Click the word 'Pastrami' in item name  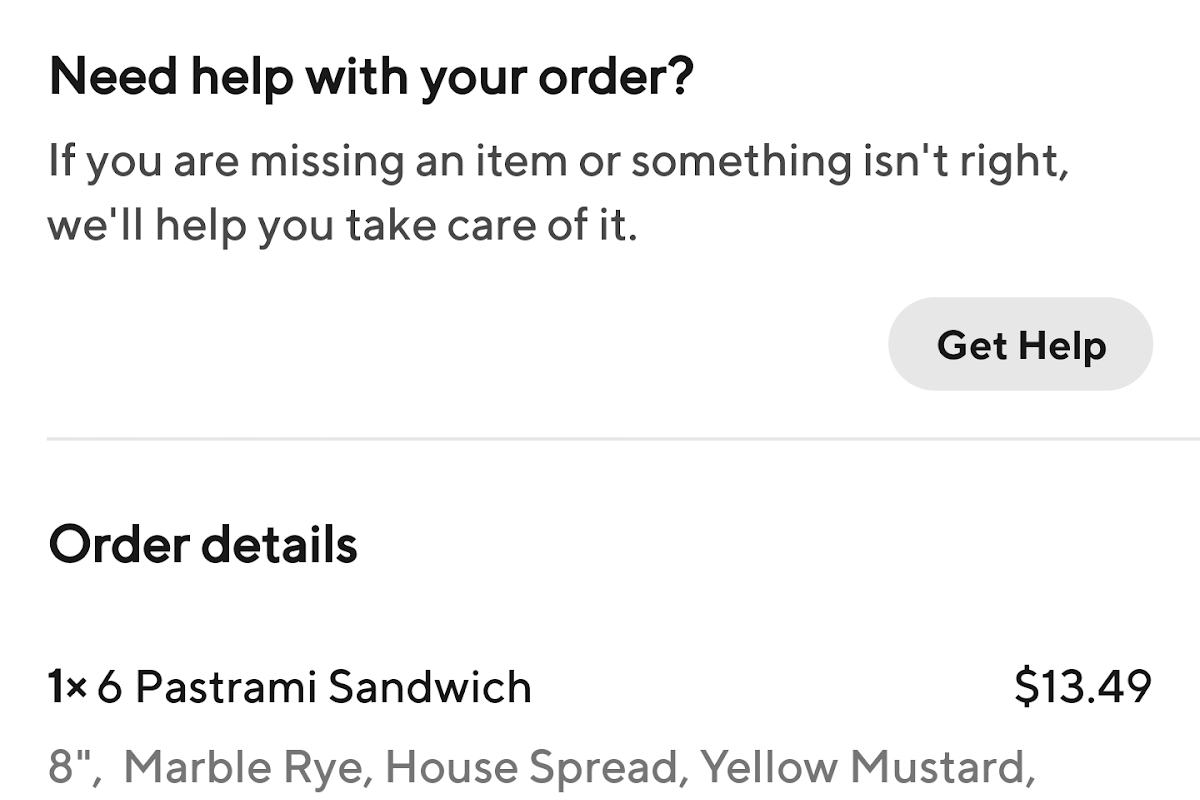[x=226, y=687]
